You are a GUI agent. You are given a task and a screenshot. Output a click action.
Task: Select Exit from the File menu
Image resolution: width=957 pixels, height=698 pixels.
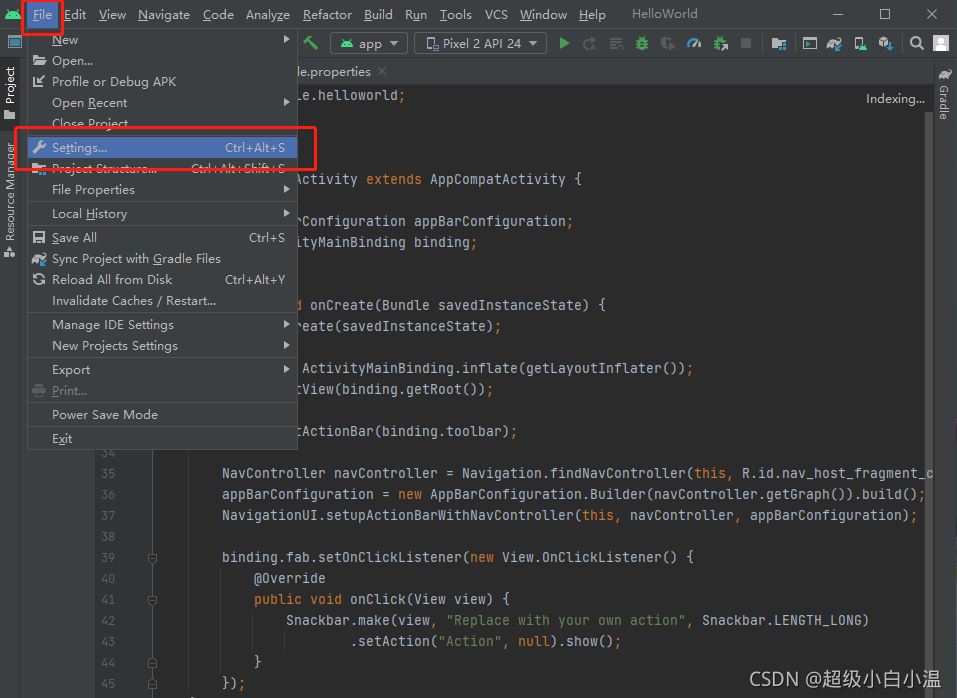click(162, 439)
